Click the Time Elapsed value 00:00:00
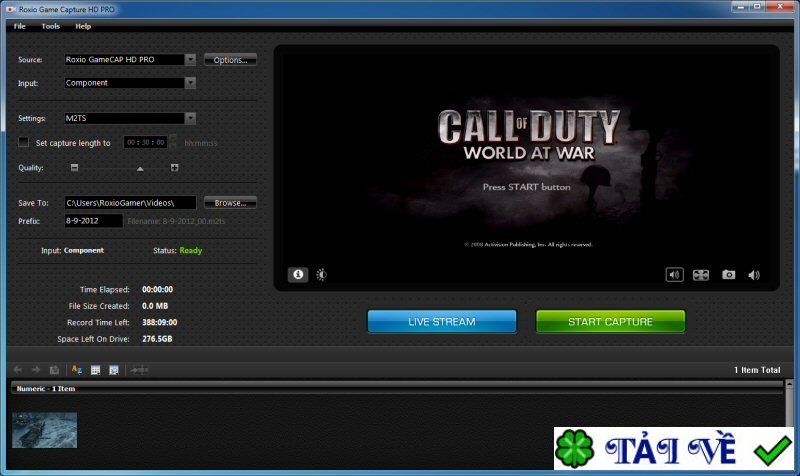The image size is (800, 476). coord(157,289)
